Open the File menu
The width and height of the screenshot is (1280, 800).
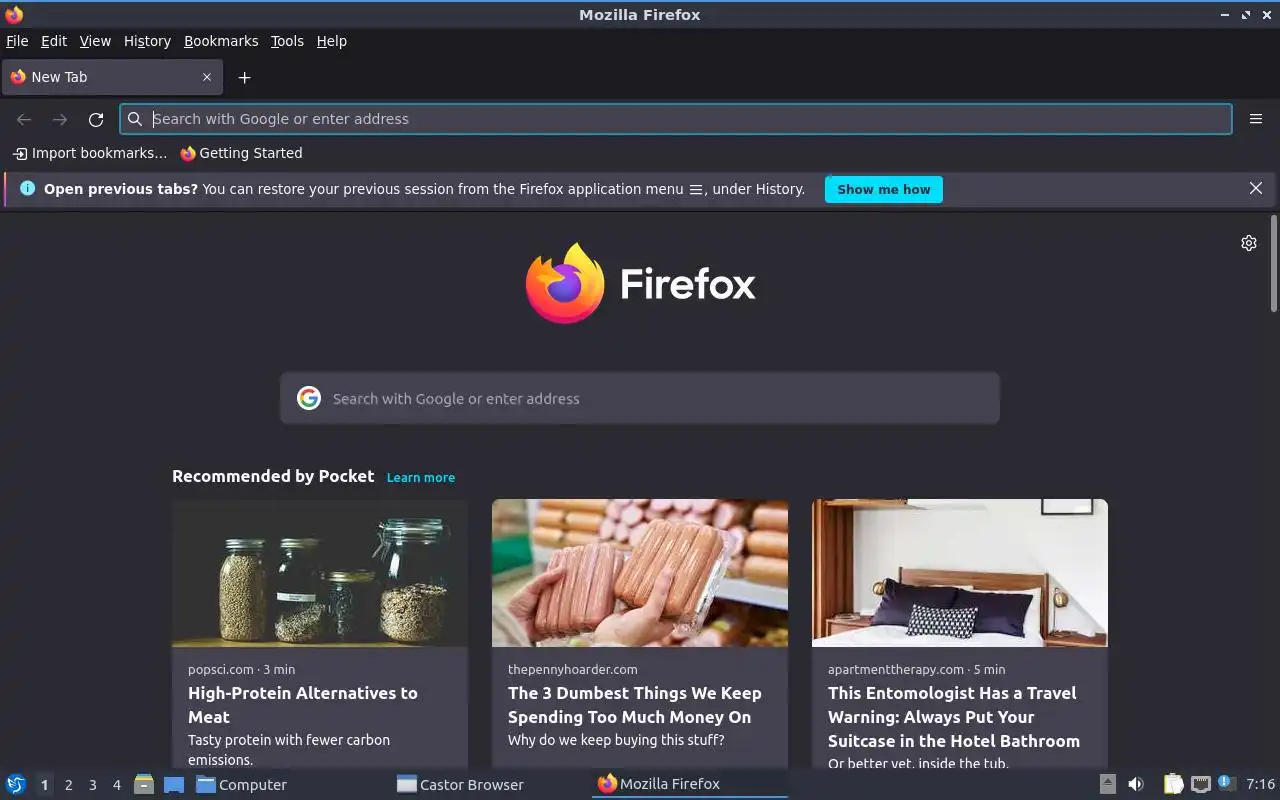[17, 41]
